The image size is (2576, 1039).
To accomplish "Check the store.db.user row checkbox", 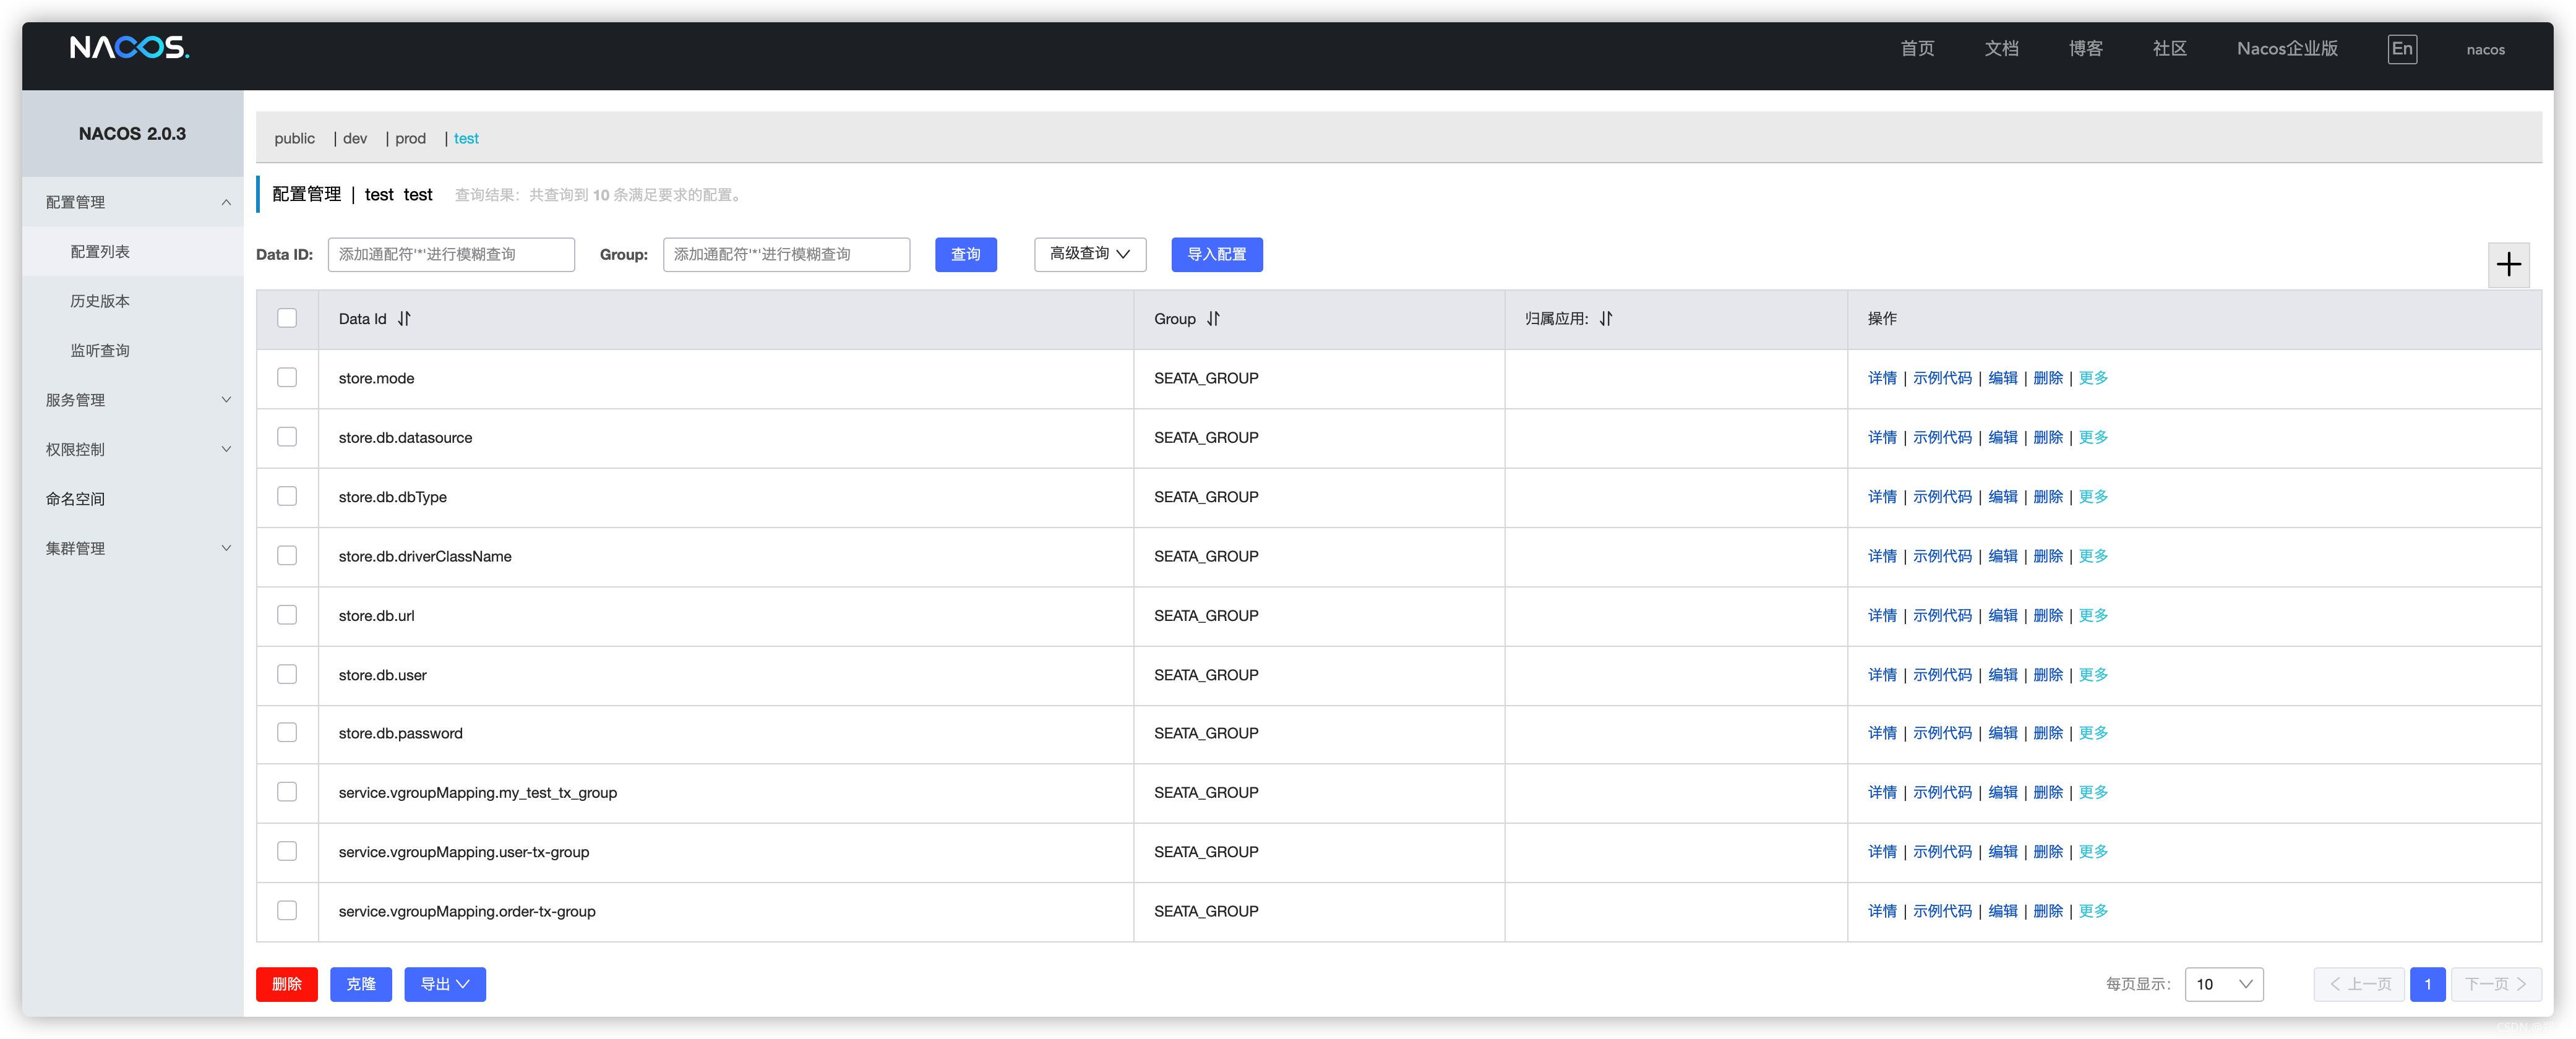I will click(287, 674).
